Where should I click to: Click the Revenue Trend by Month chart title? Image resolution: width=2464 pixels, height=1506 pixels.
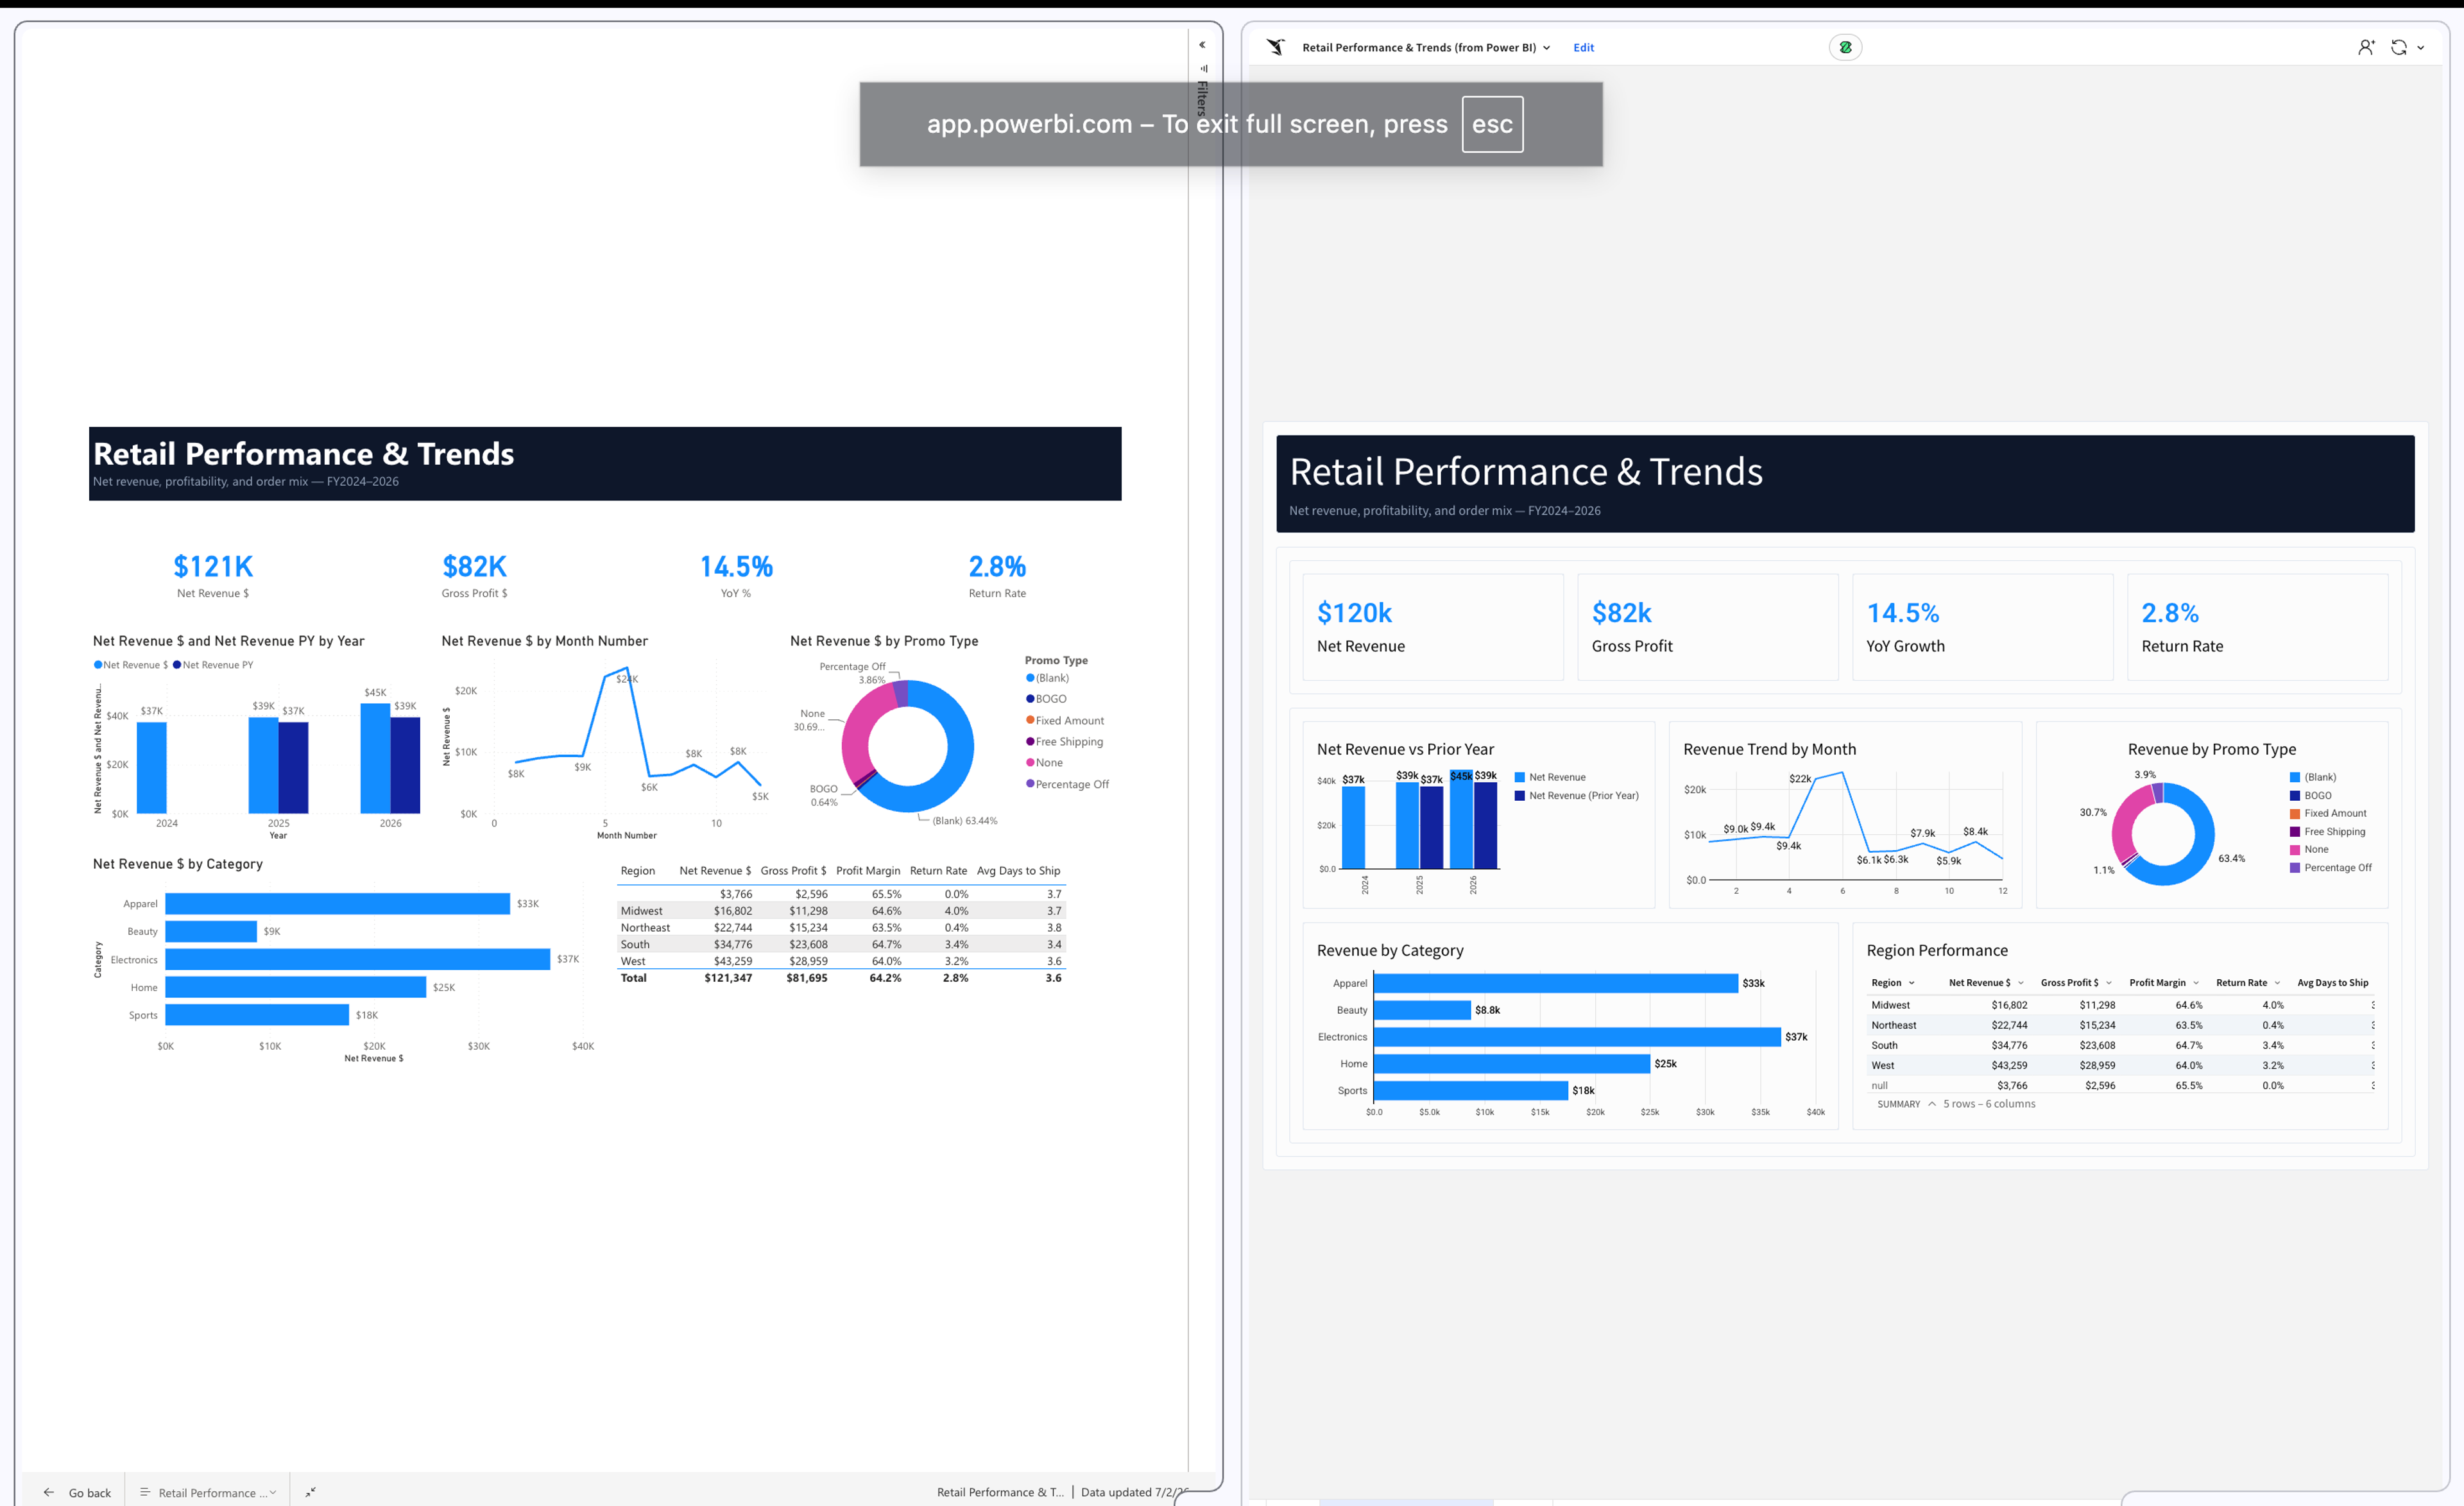1769,749
